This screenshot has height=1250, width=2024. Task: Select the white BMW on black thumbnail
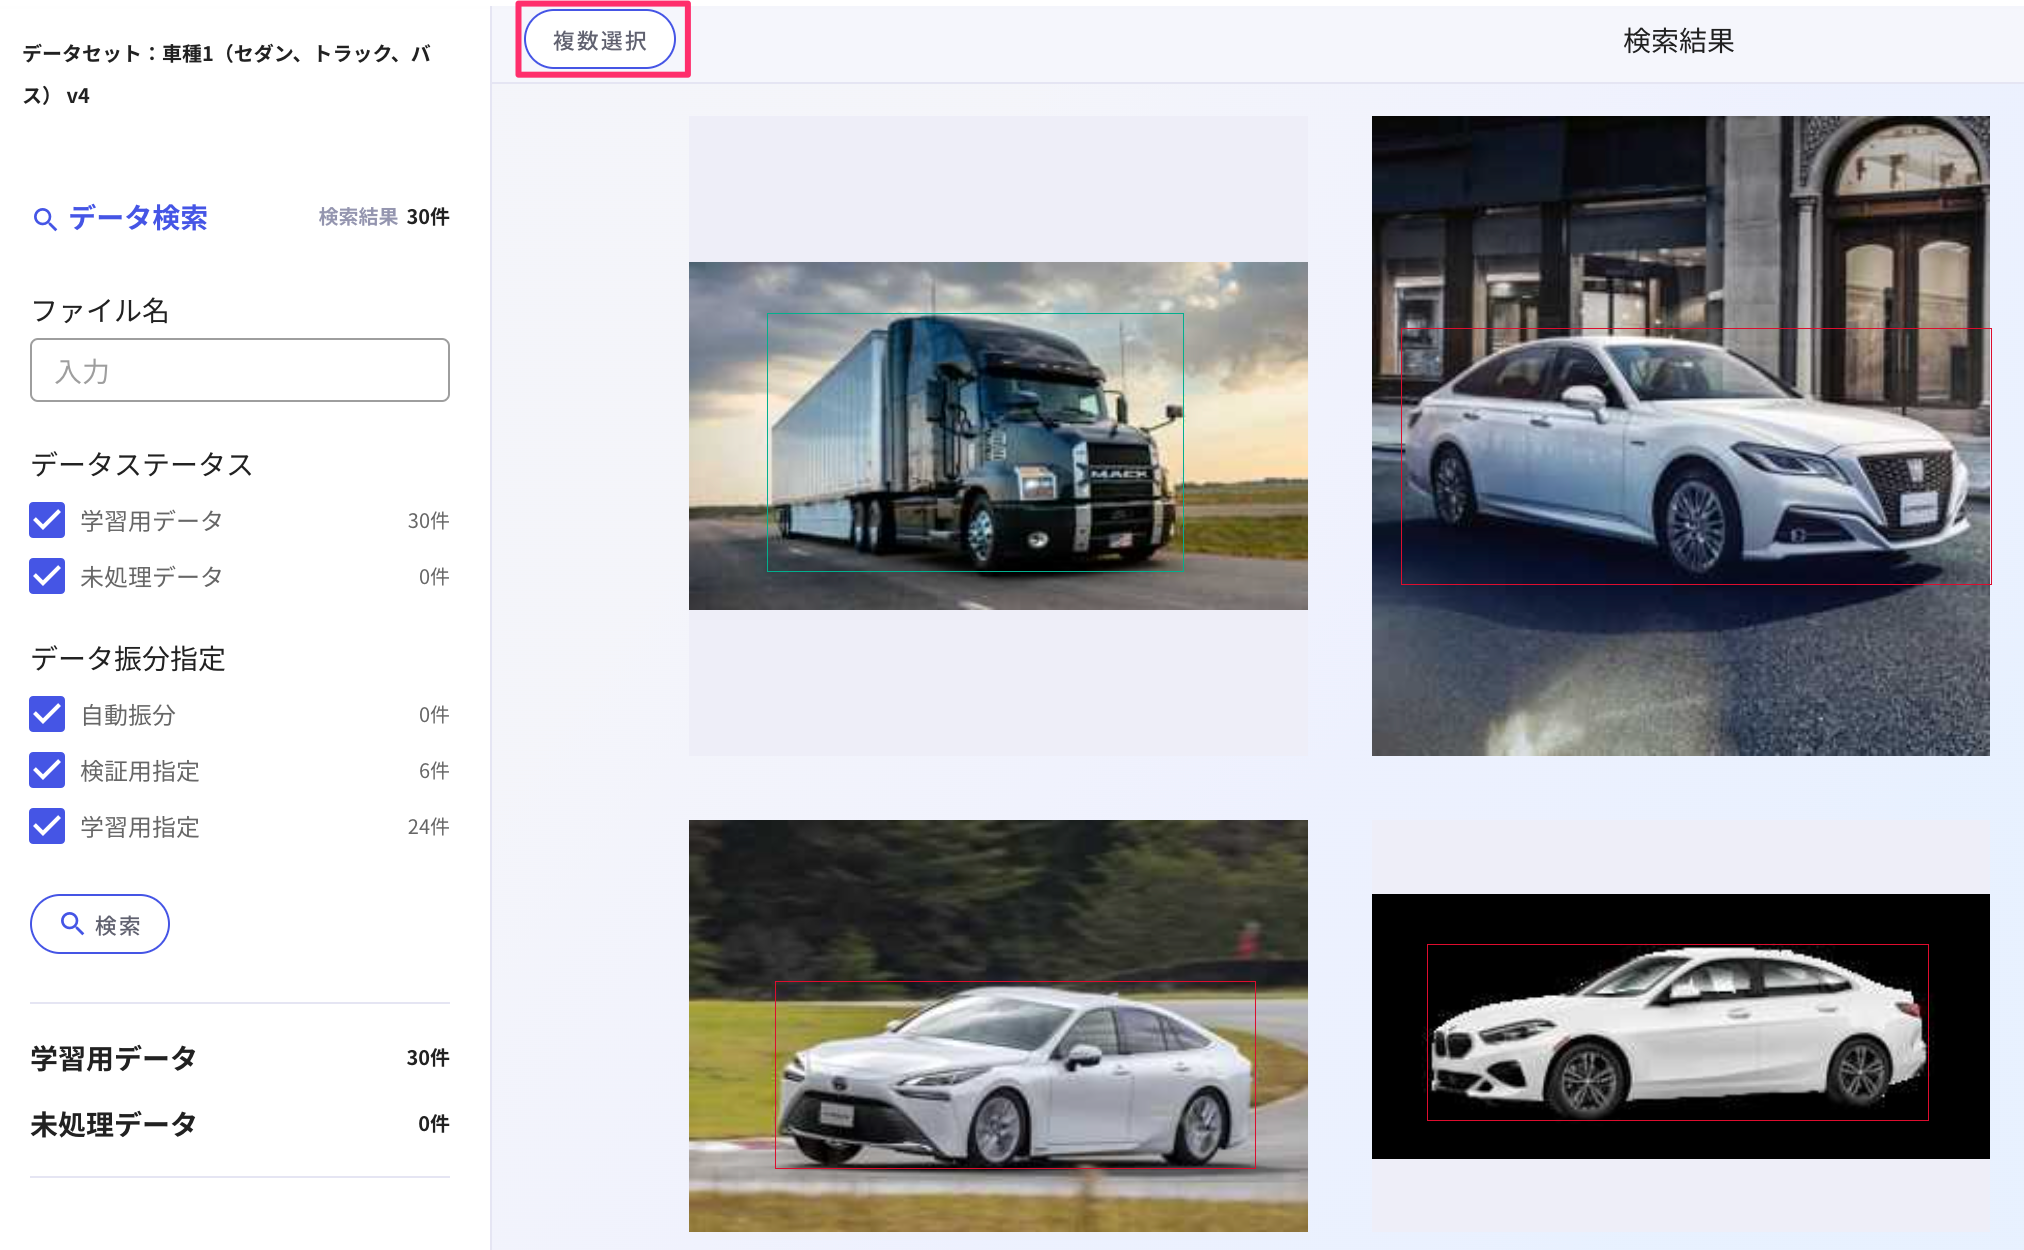[x=1680, y=1026]
